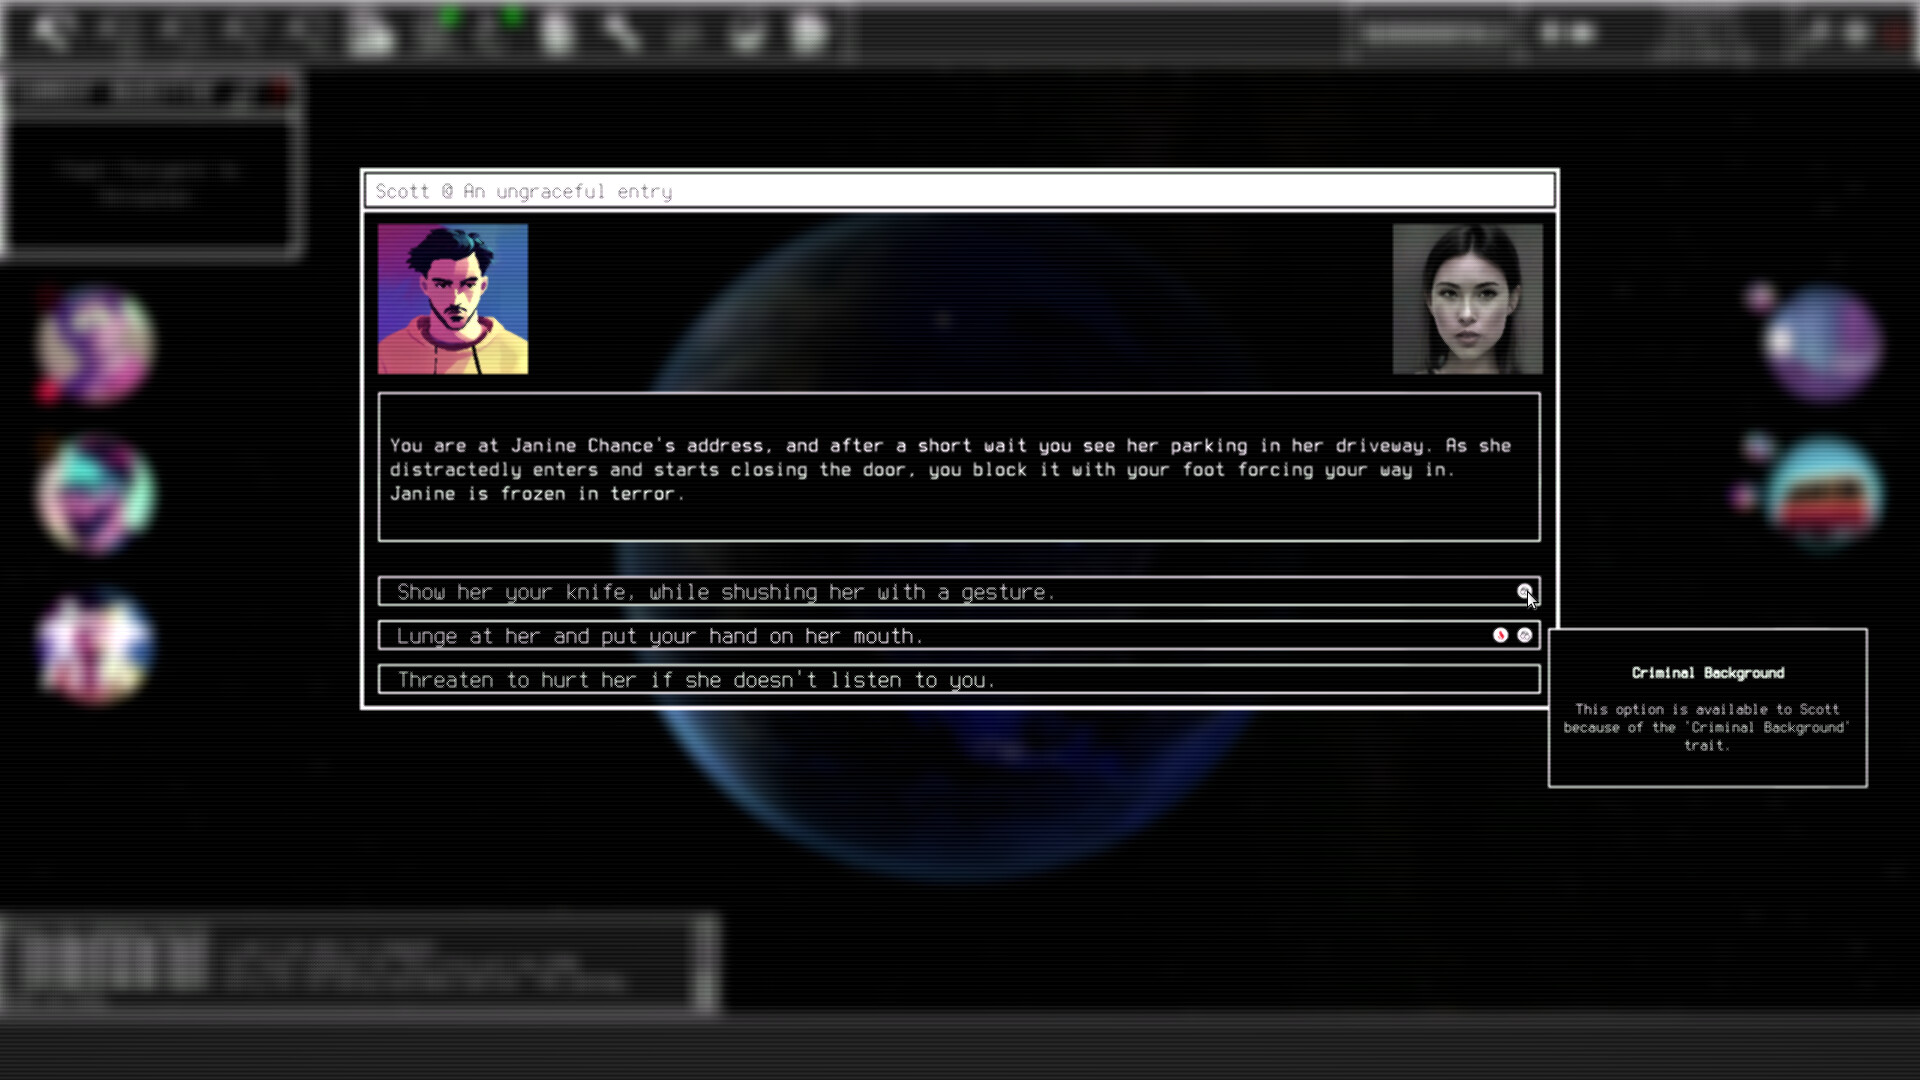Image resolution: width=1920 pixels, height=1080 pixels.
Task: Click the red trait icon on Lunge option
Action: [1500, 635]
